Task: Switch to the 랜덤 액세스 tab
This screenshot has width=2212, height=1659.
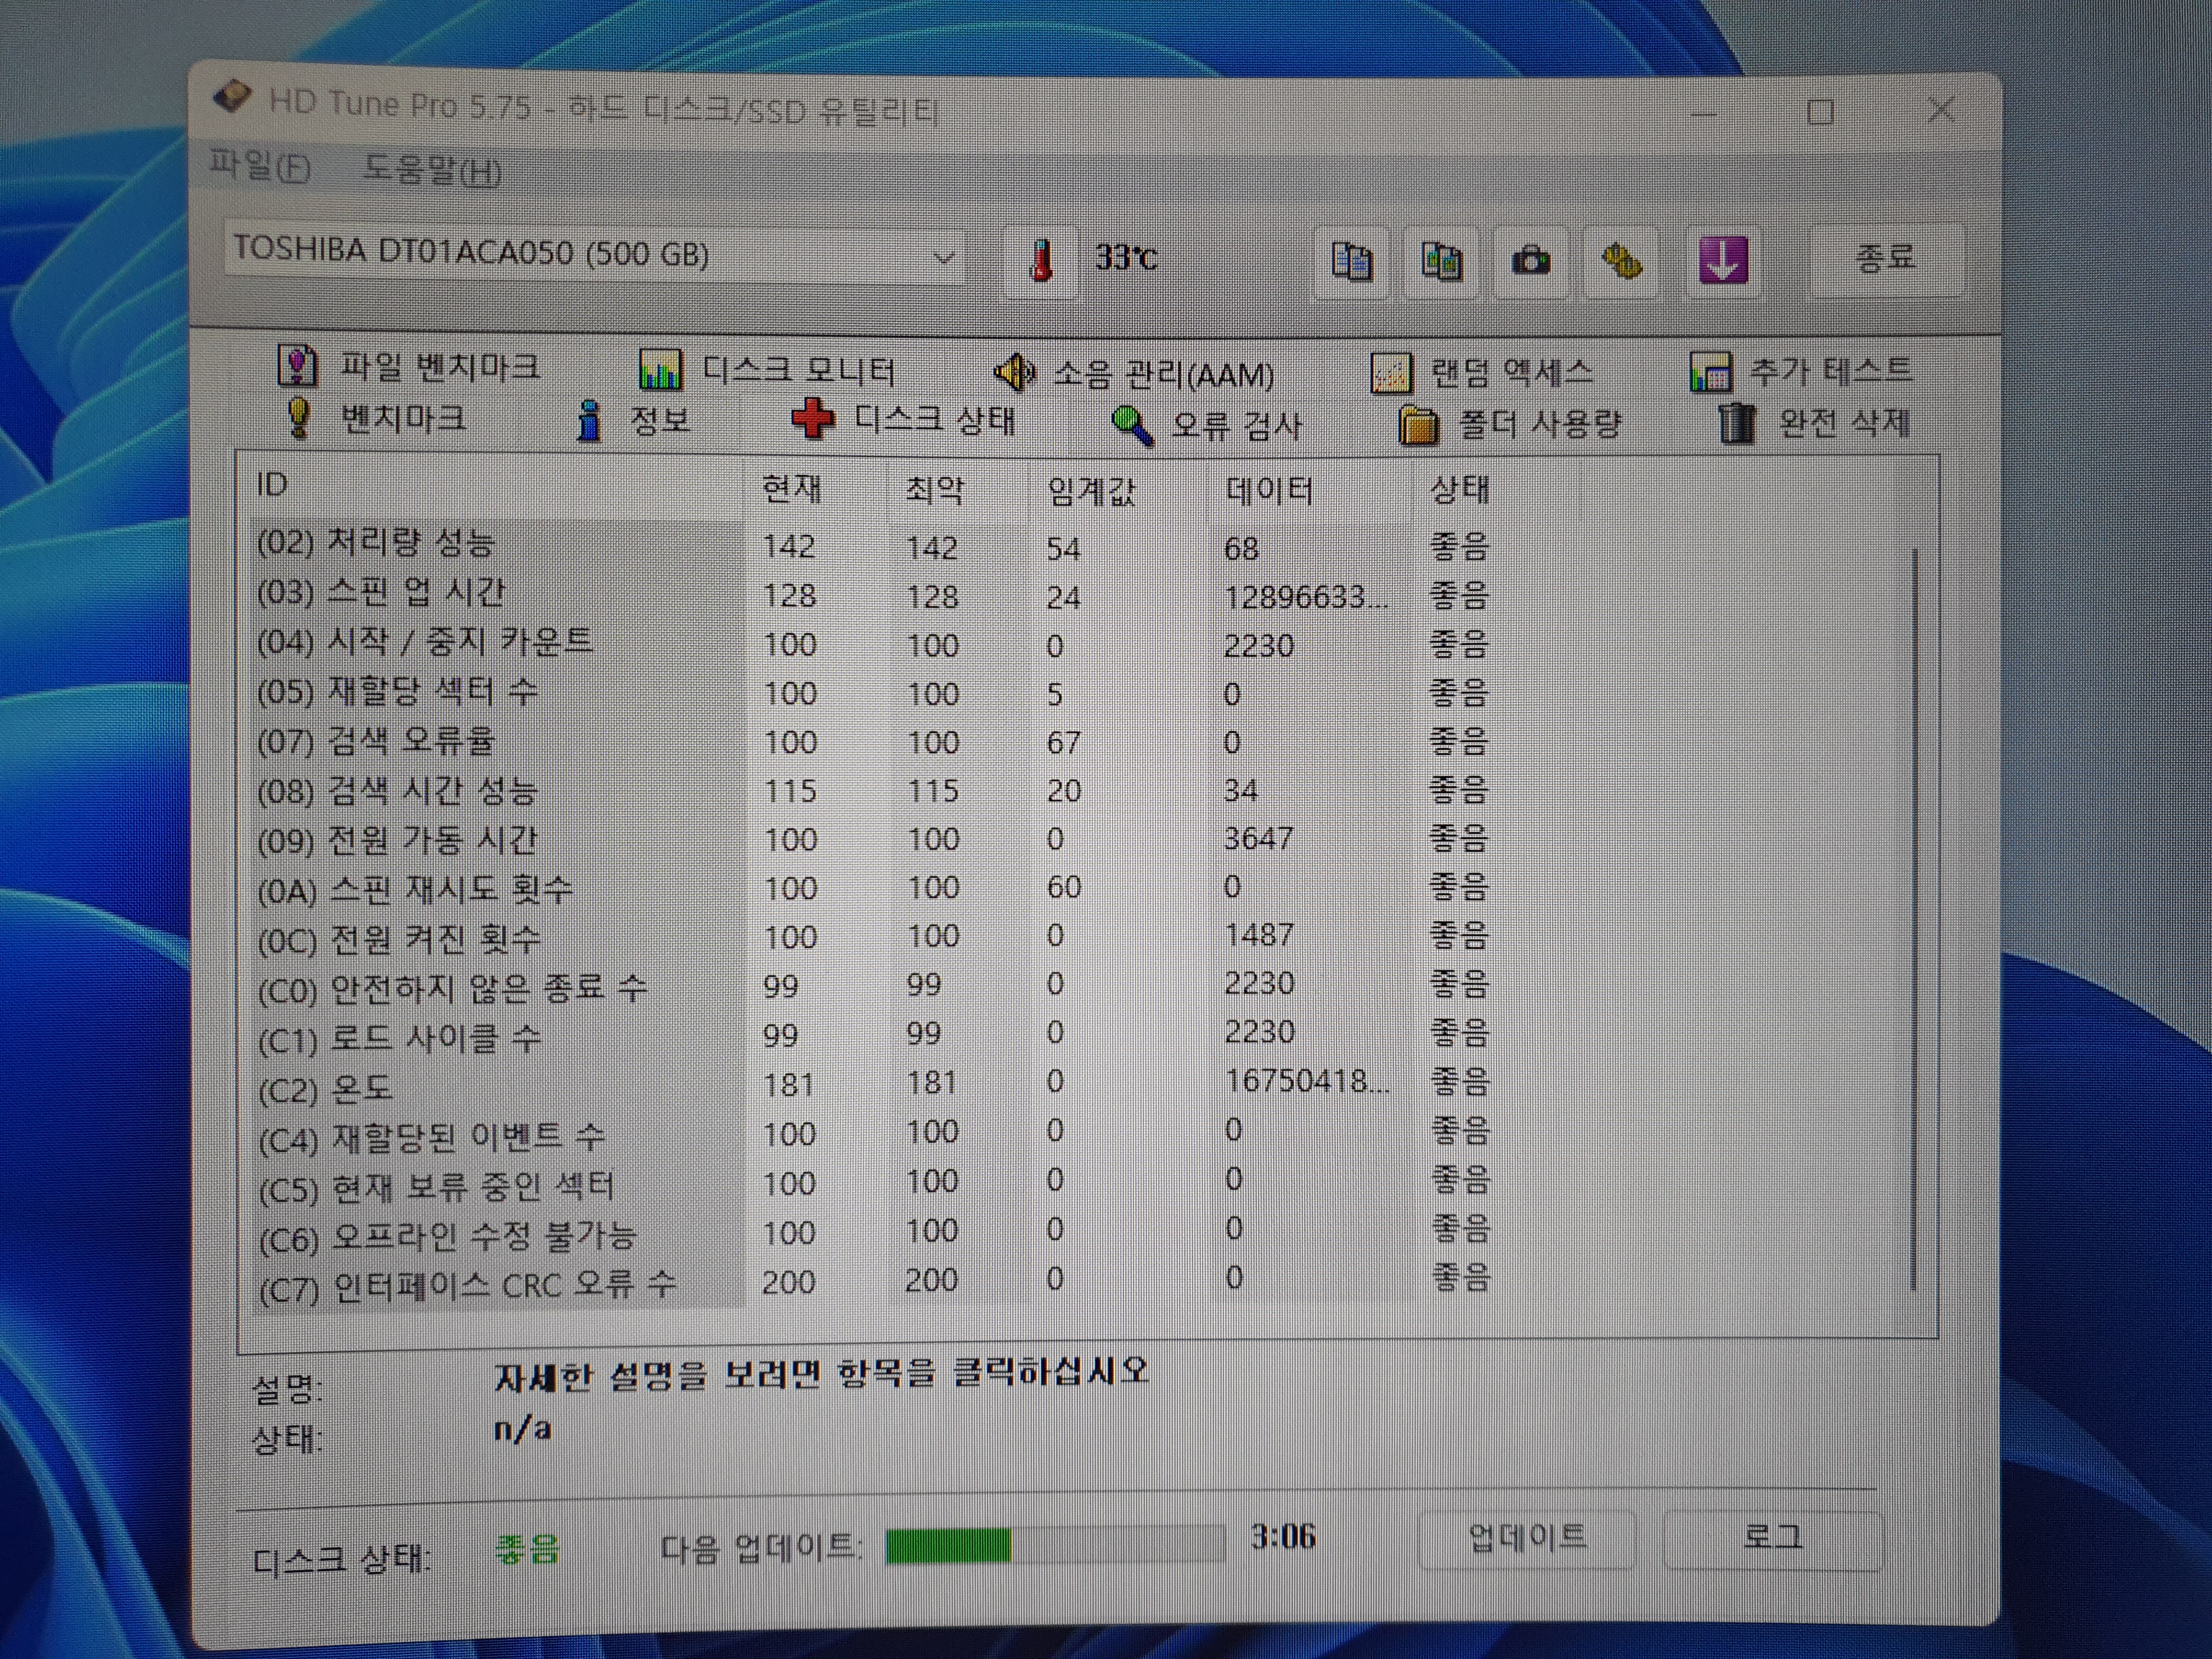Action: [1482, 372]
